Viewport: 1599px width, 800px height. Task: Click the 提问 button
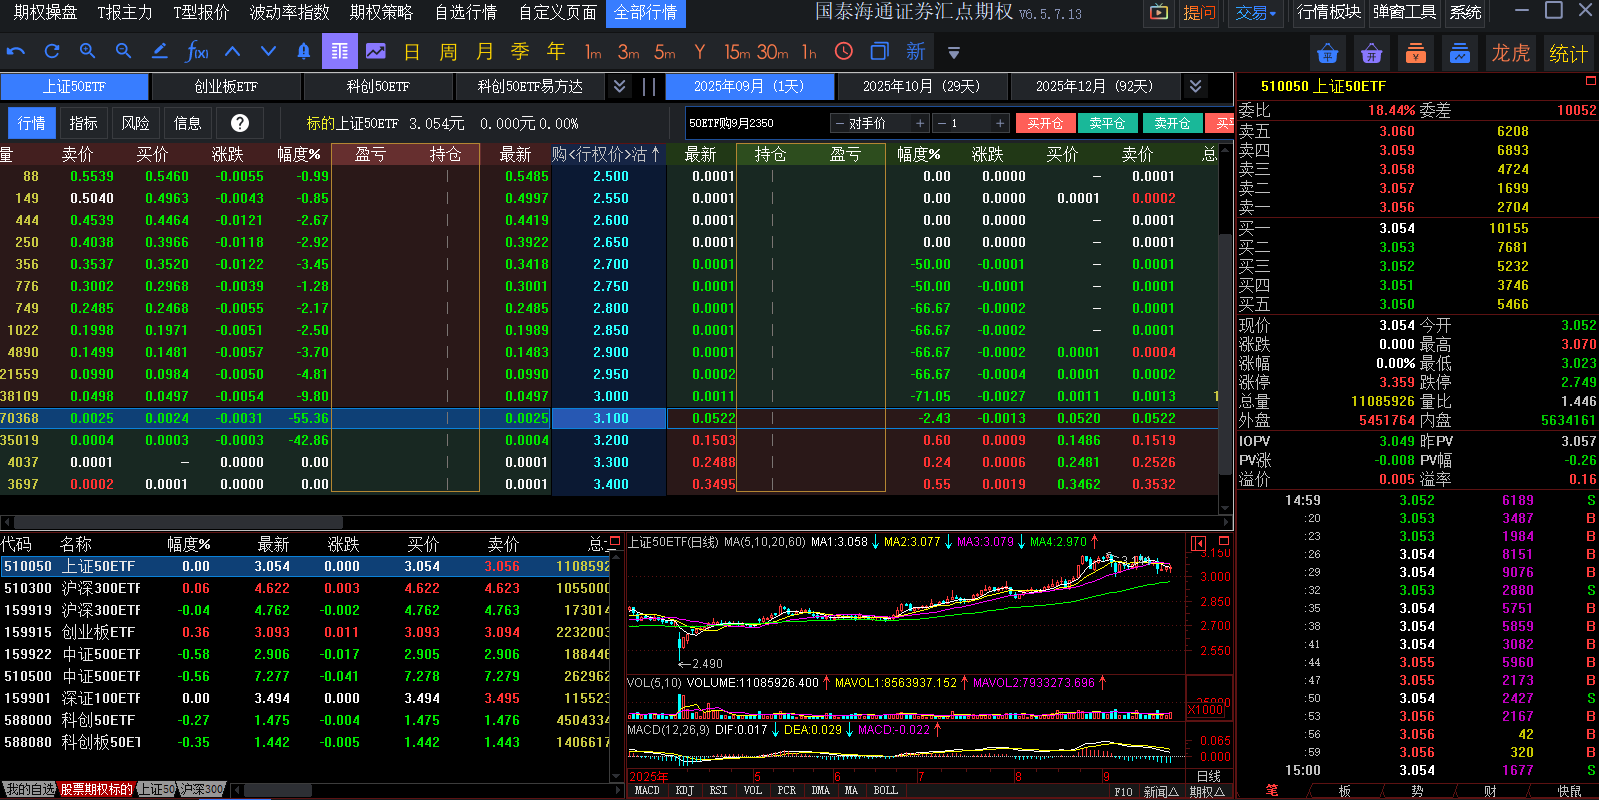1198,13
